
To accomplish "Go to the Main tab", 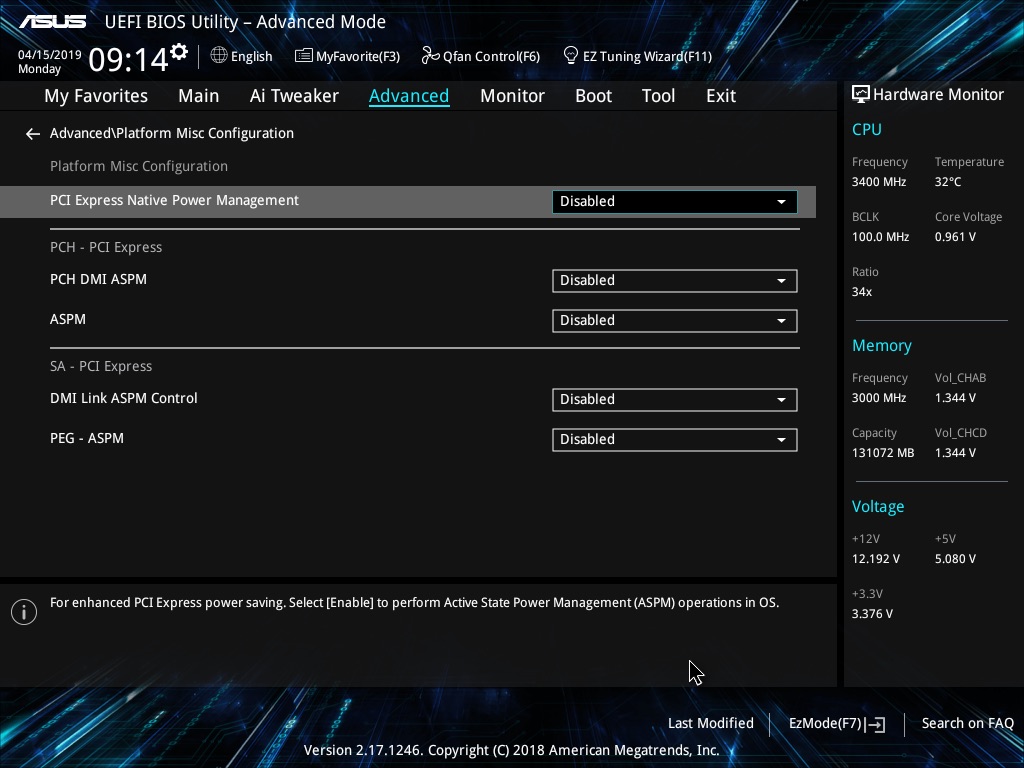I will coord(199,96).
